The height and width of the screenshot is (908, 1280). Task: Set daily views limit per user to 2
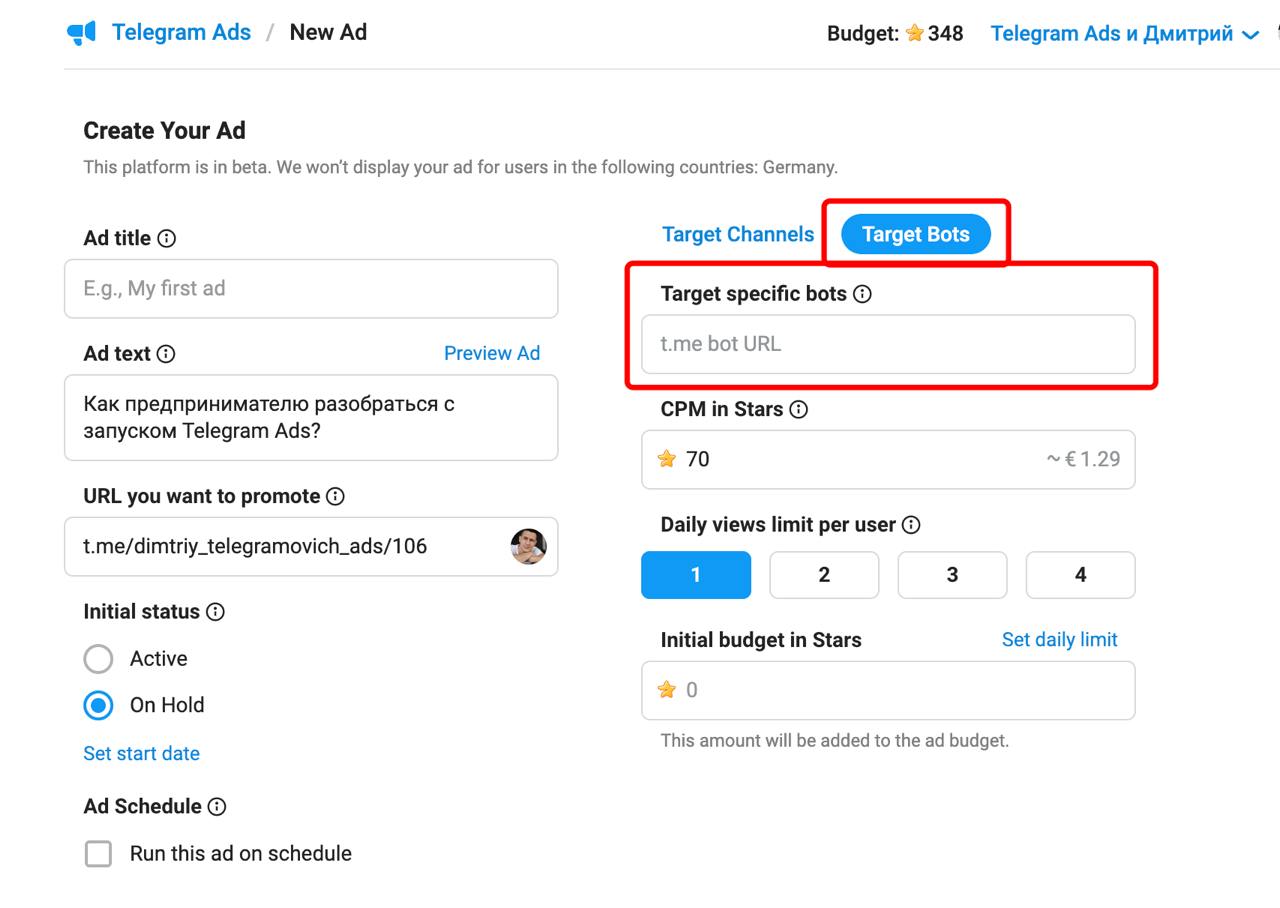pos(824,575)
